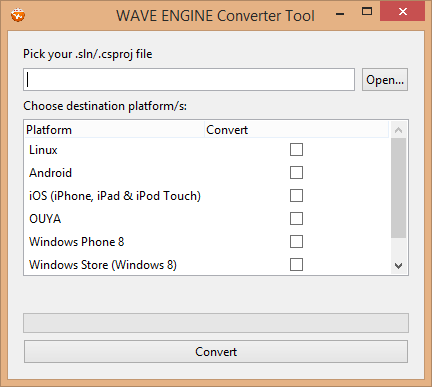Maximize the Converter Tool window
Image resolution: width=432 pixels, height=387 pixels.
click(x=367, y=12)
